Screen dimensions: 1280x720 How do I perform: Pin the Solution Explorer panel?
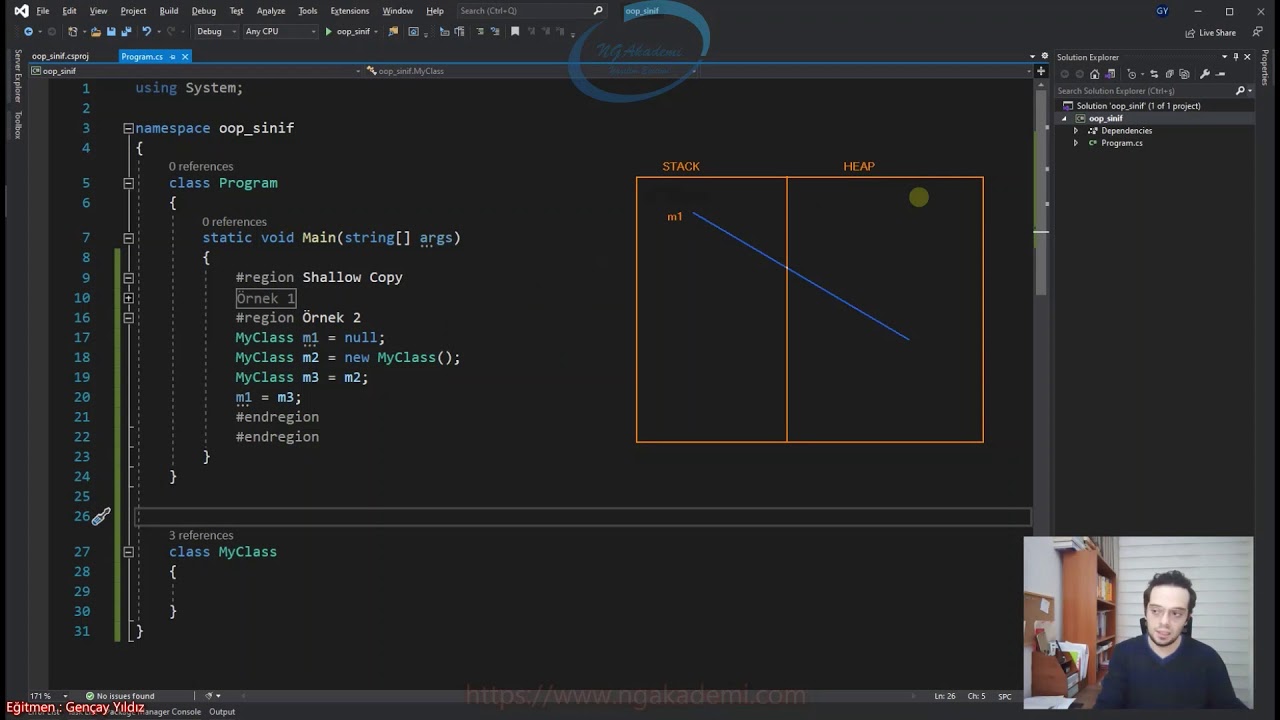pos(1236,57)
